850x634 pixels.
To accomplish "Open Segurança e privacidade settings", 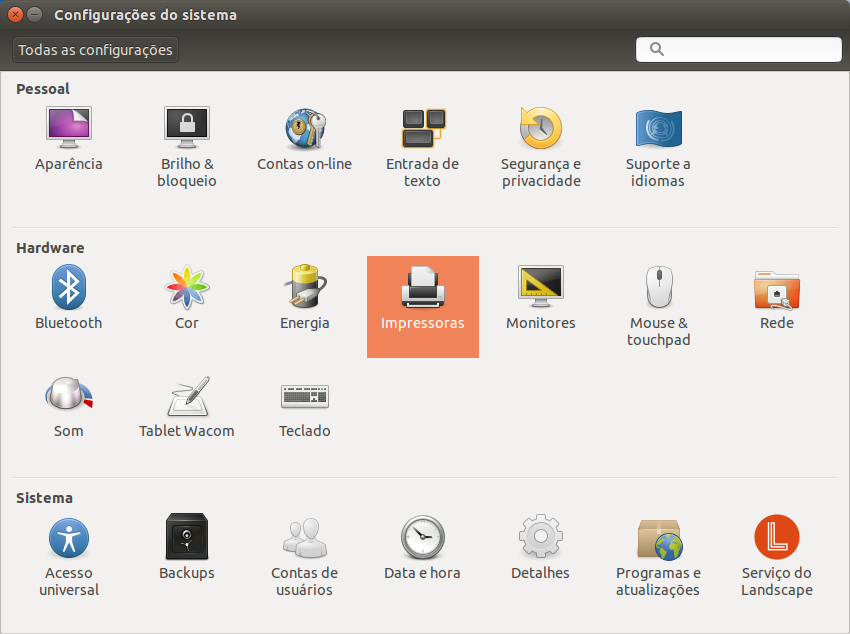I will coord(540,128).
